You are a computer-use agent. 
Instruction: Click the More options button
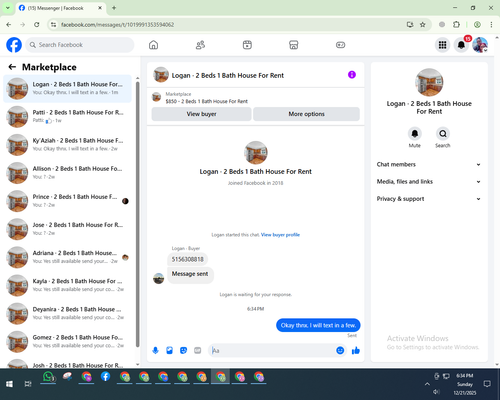point(306,114)
